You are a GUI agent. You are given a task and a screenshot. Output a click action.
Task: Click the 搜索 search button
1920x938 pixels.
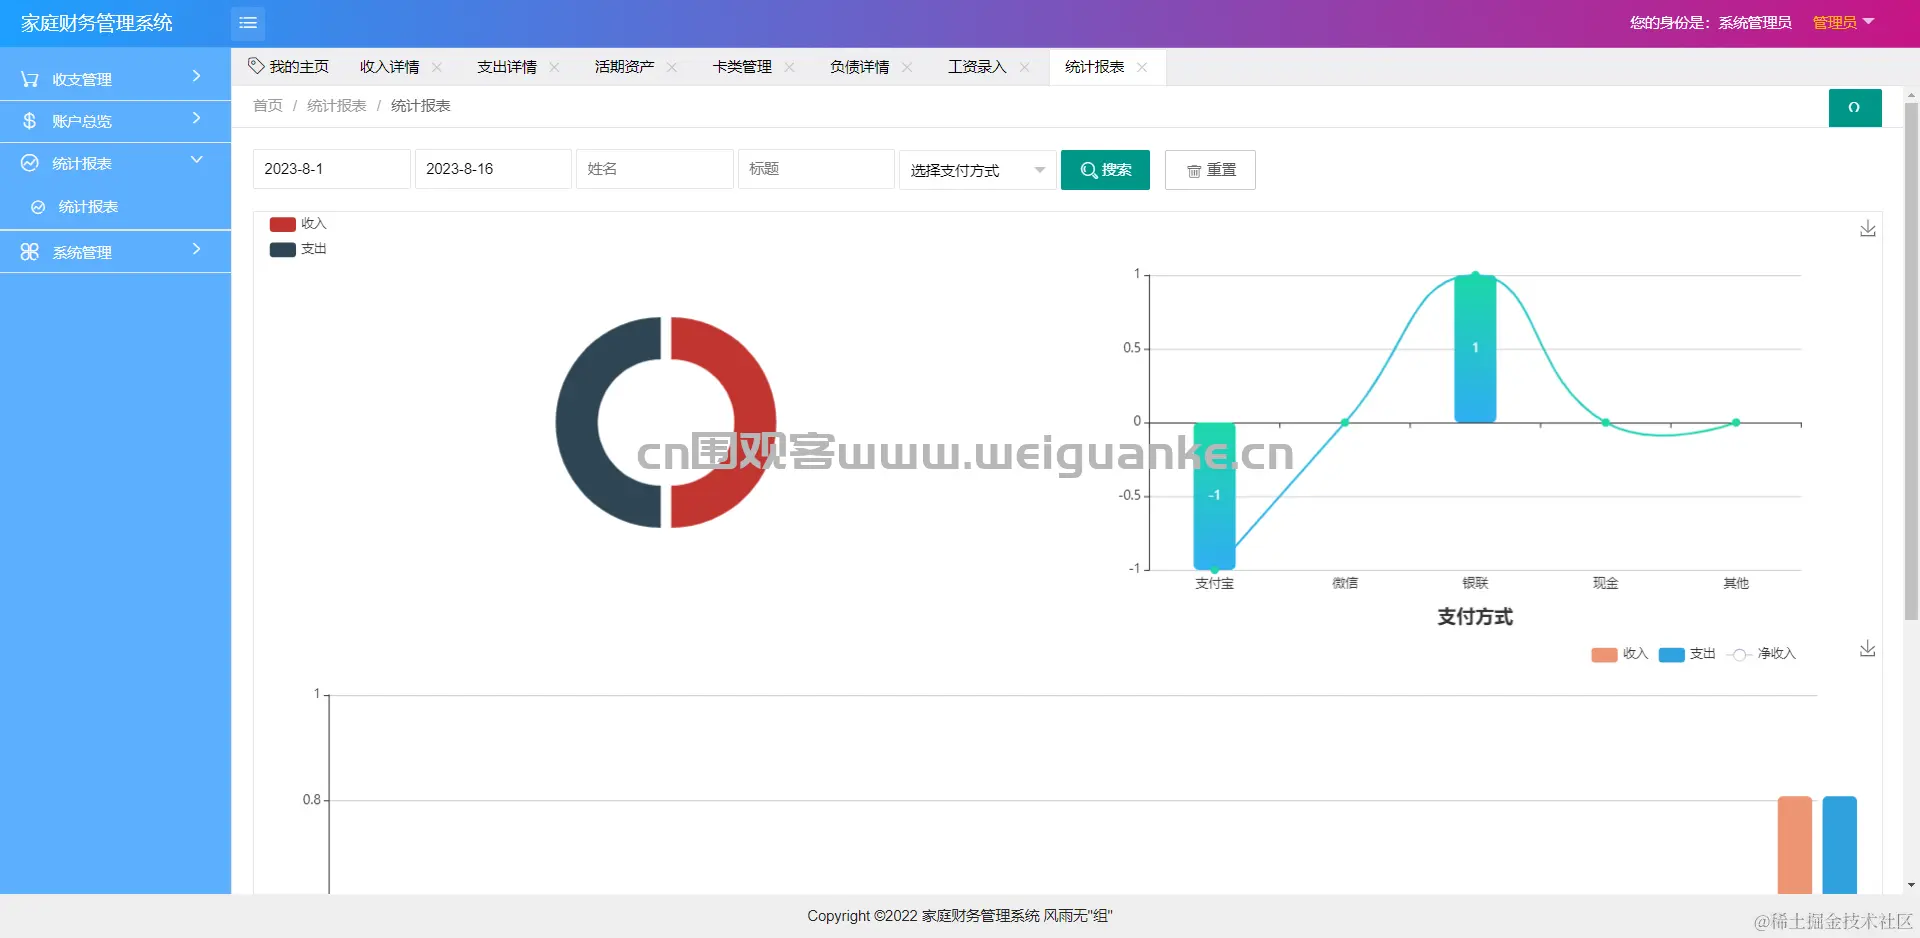point(1105,170)
